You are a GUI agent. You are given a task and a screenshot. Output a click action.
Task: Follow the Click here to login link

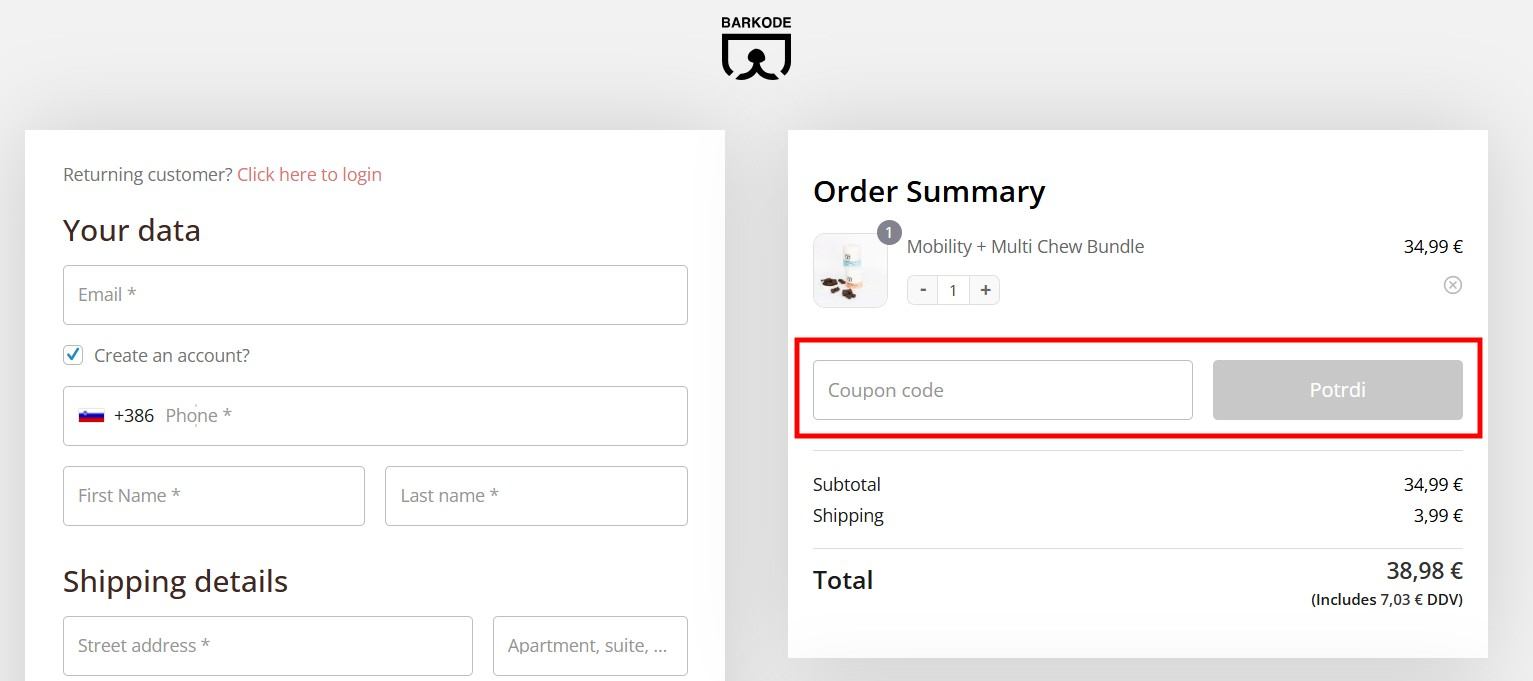[x=309, y=175]
